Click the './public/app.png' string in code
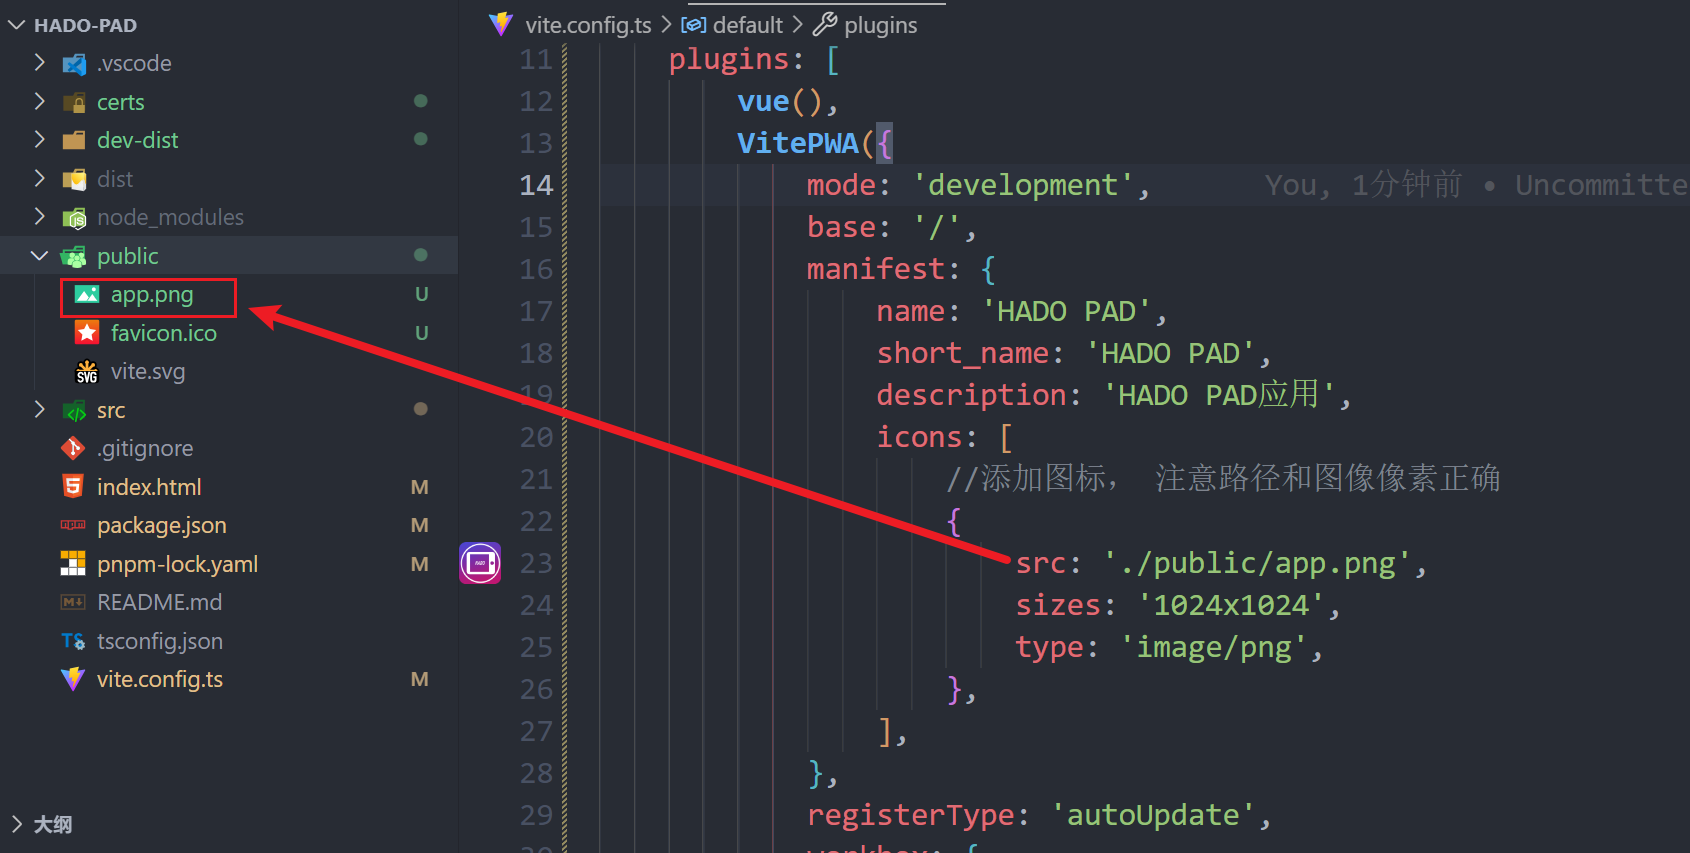Image resolution: width=1690 pixels, height=853 pixels. 1257,563
